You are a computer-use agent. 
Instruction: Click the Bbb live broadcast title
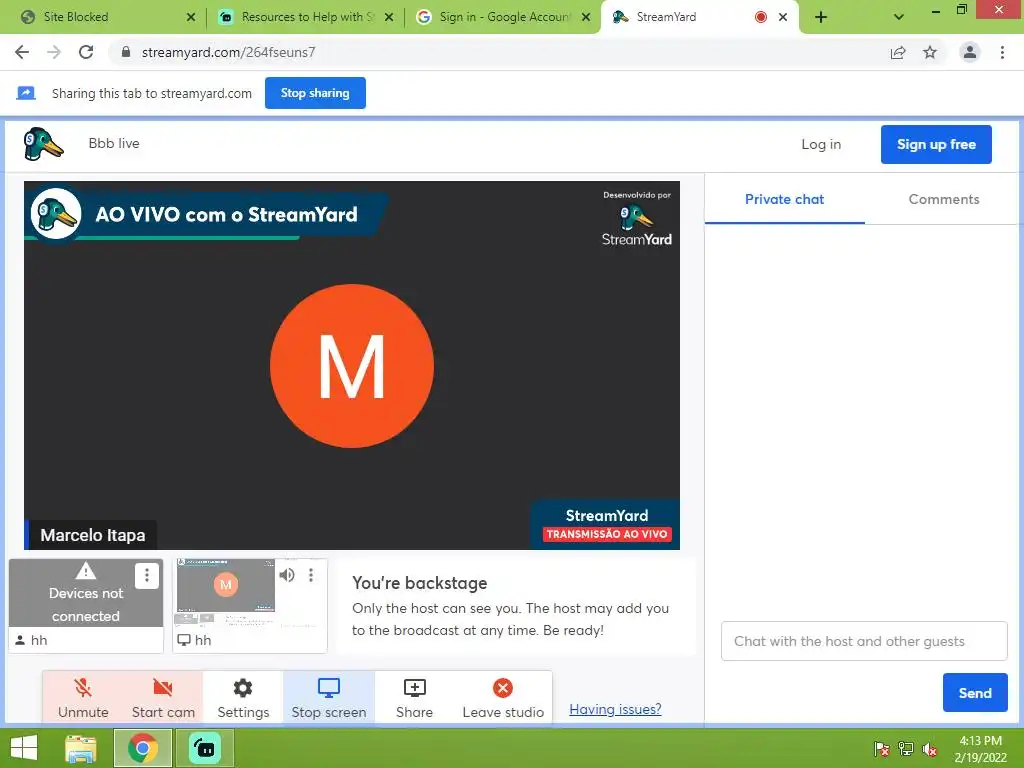pos(114,143)
